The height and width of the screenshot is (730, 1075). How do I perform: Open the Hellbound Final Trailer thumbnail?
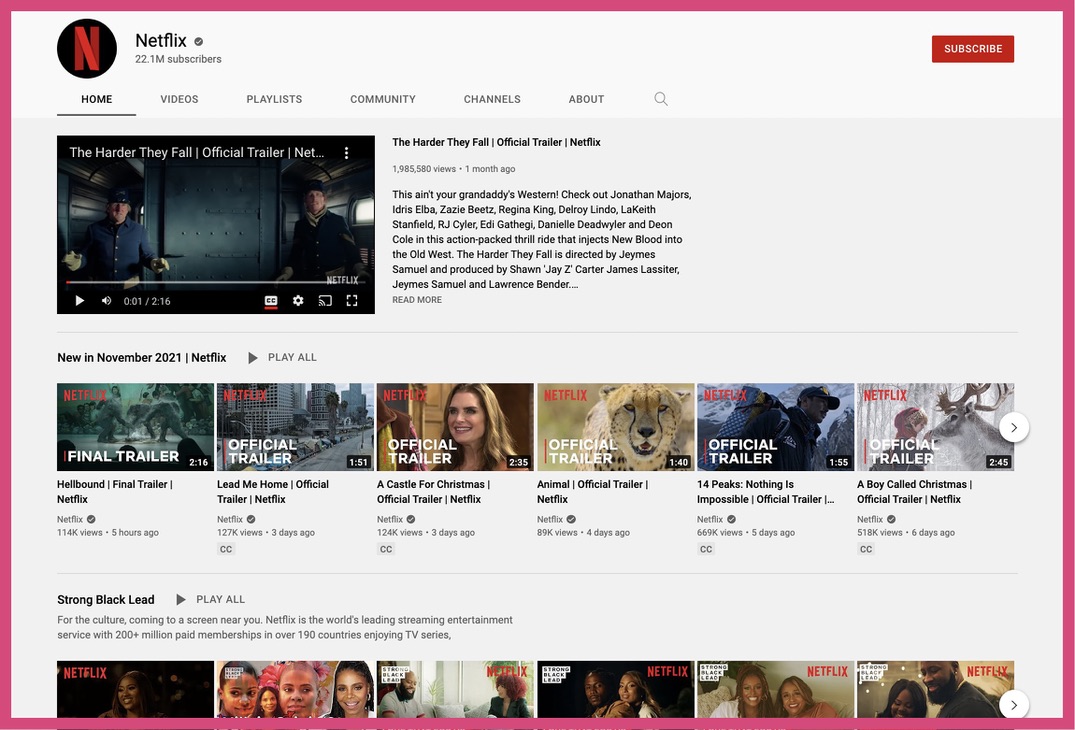tap(135, 427)
